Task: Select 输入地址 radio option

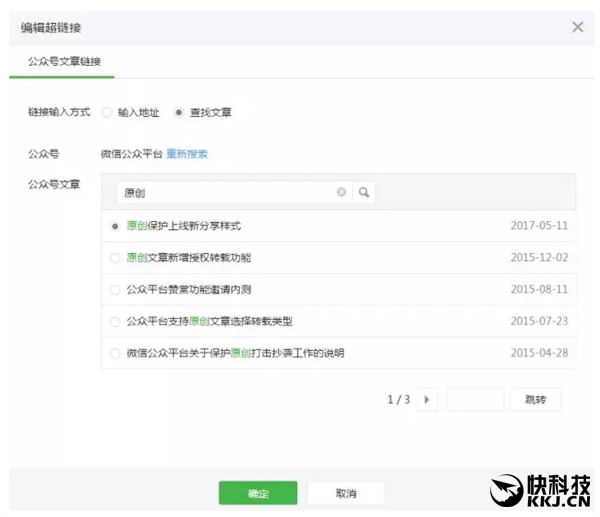Action: point(108,113)
